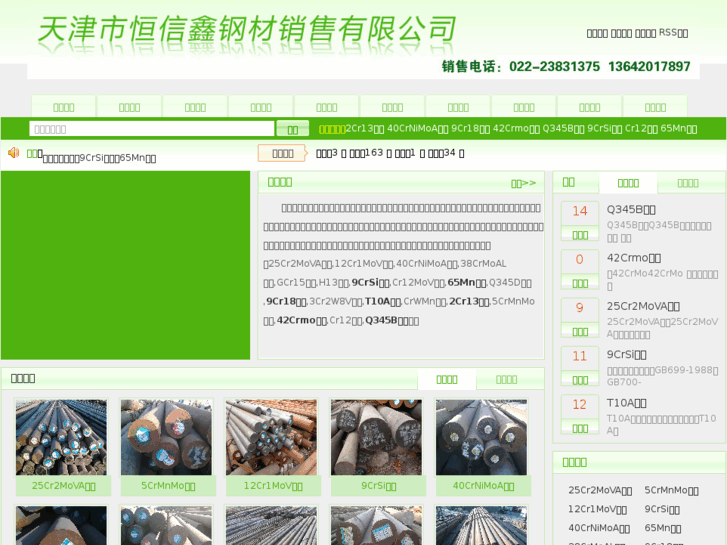727x545 pixels.
Task: Click bold 9Cr18 link in intro paragraph
Action: (286, 301)
